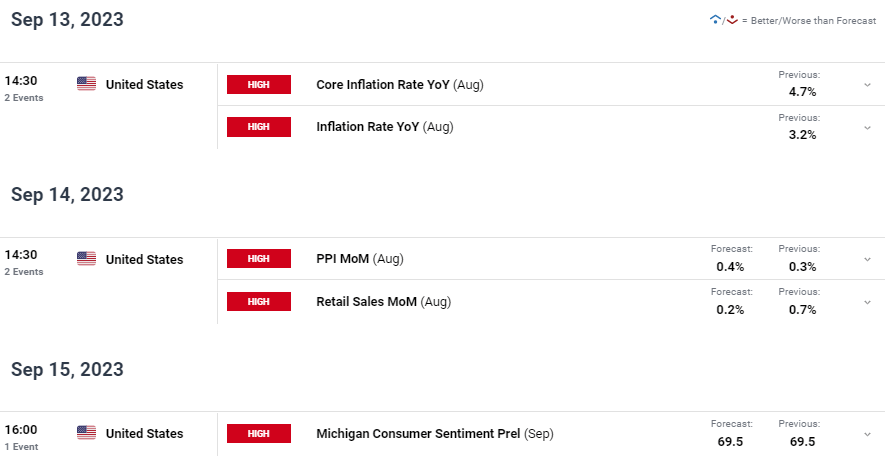
Task: Click the better-than-forecast blue arrow icon
Action: [714, 20]
